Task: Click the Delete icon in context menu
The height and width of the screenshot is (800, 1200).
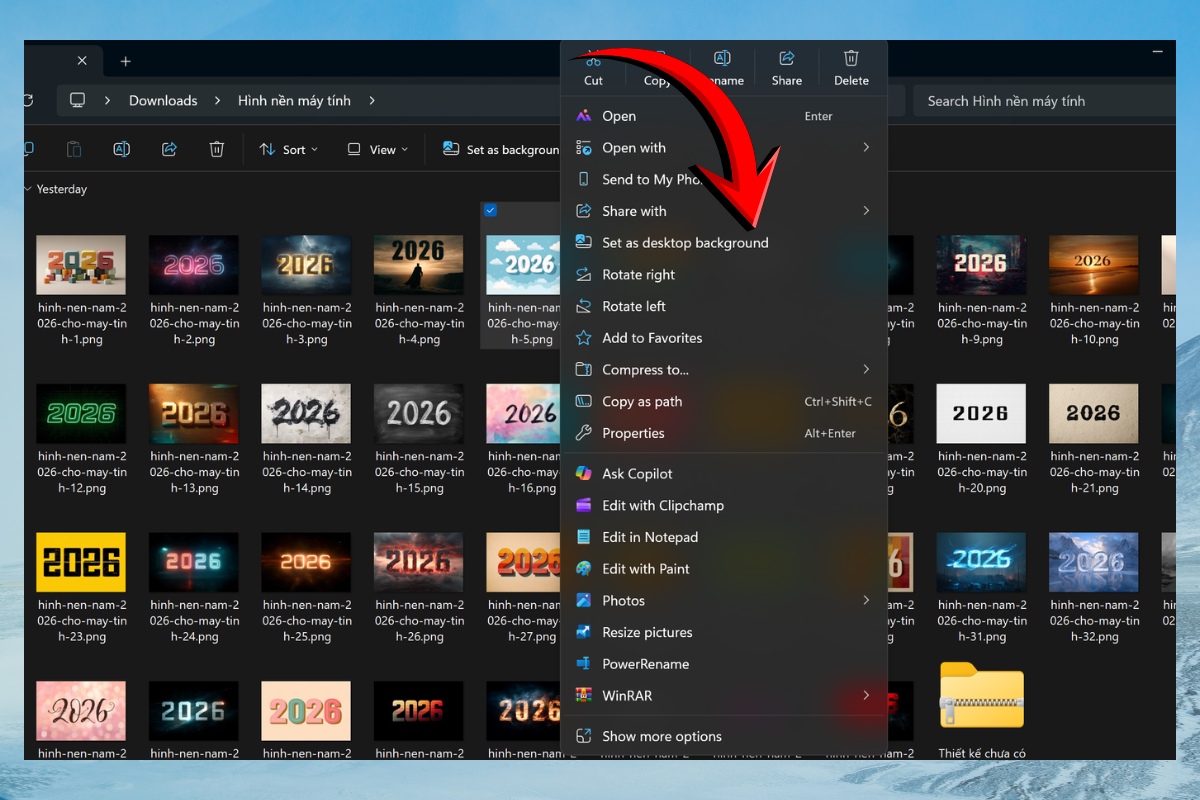Action: click(851, 59)
